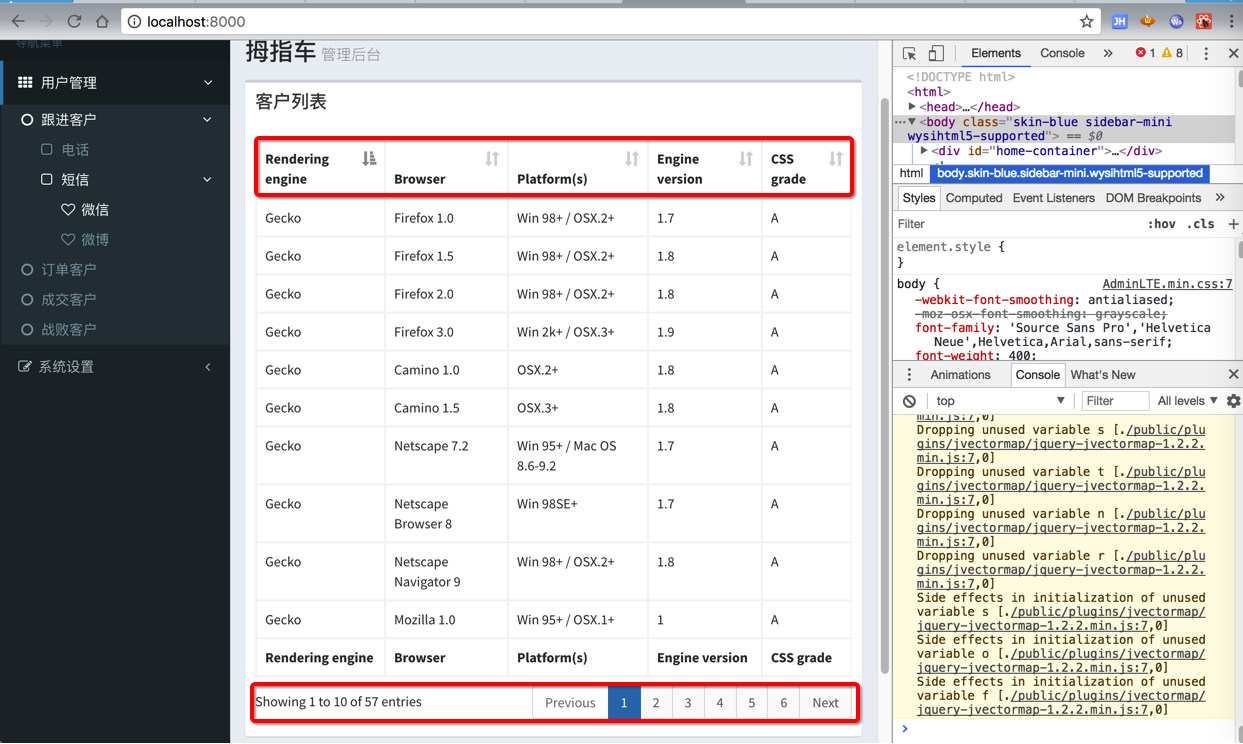Go to pagination page 3
The image size is (1243, 744).
coord(688,703)
